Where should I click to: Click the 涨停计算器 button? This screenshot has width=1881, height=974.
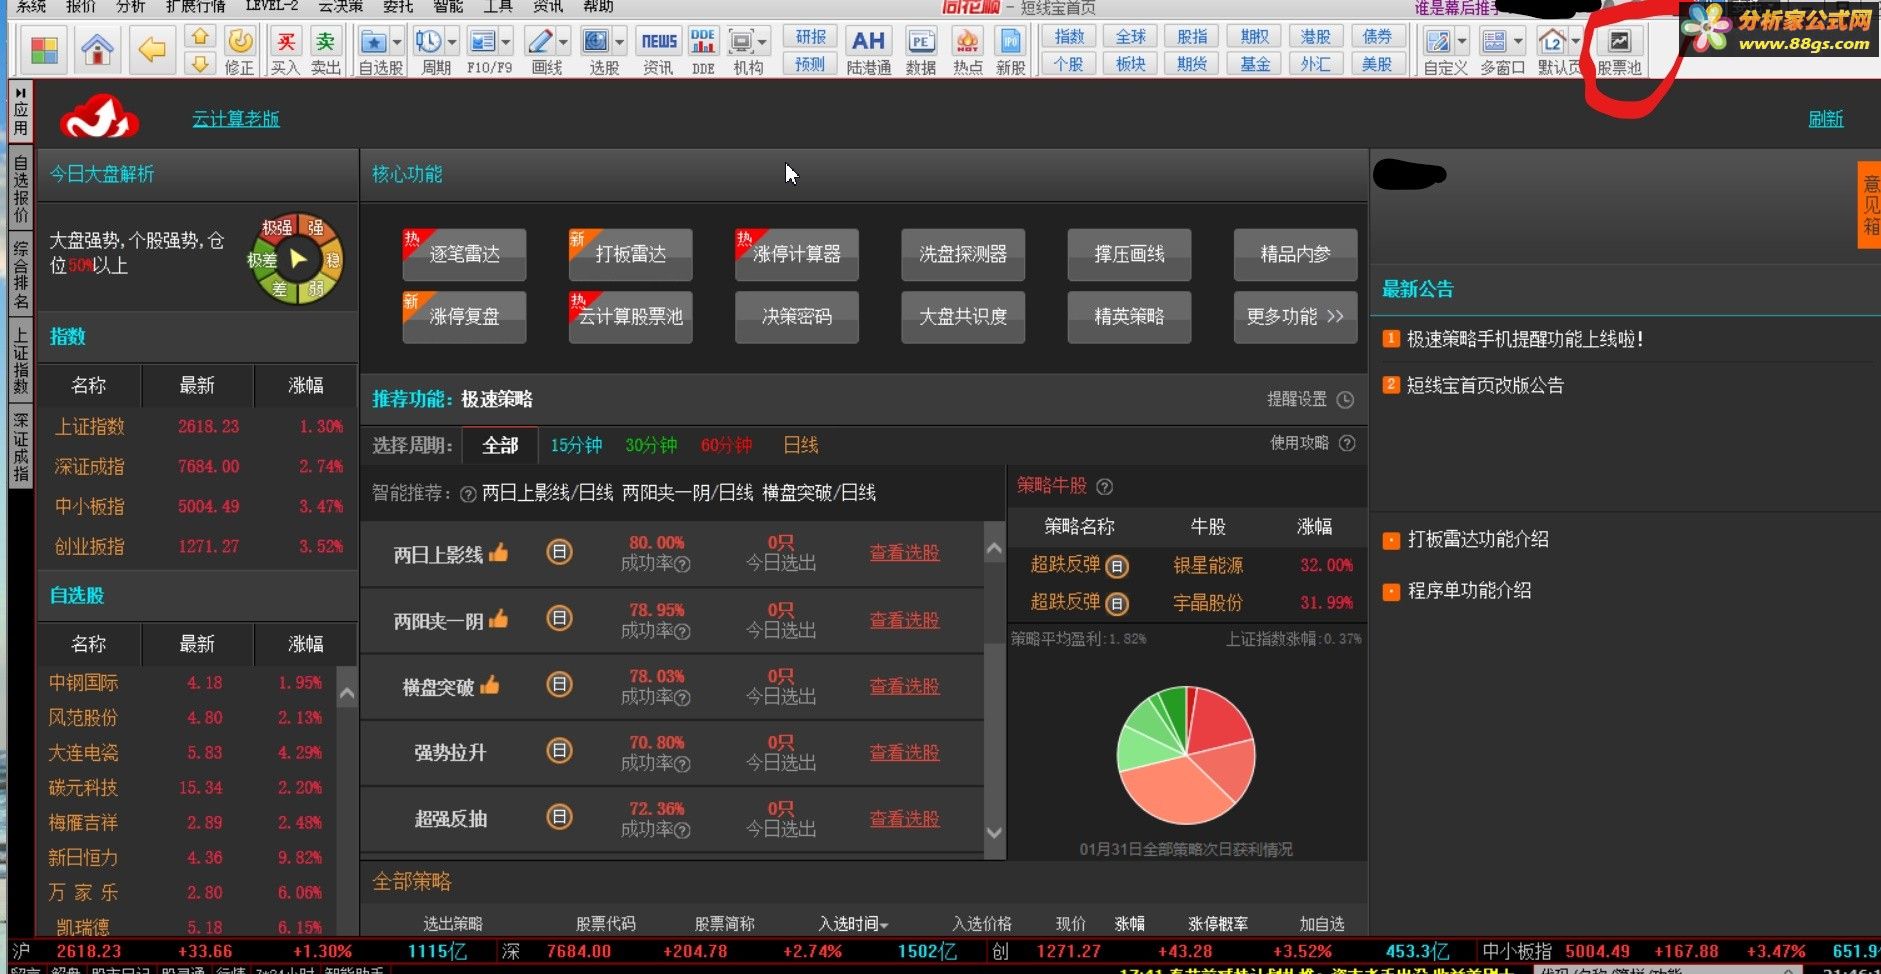[x=796, y=254]
